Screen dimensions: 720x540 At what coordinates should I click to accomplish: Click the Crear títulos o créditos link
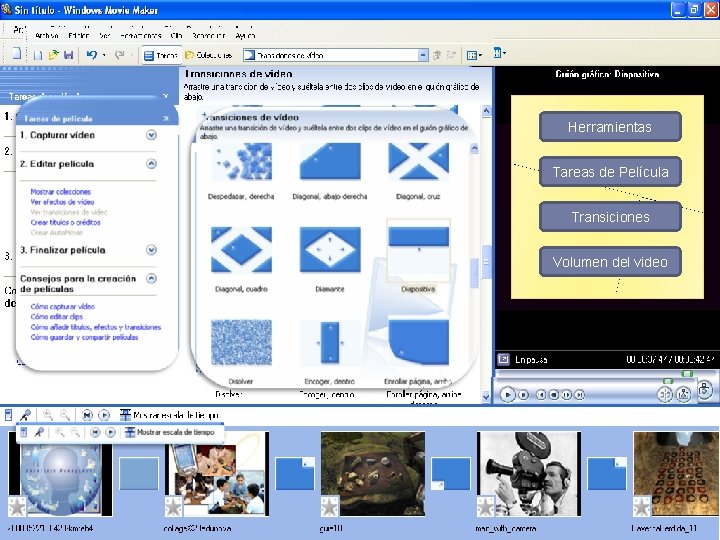[x=65, y=222]
